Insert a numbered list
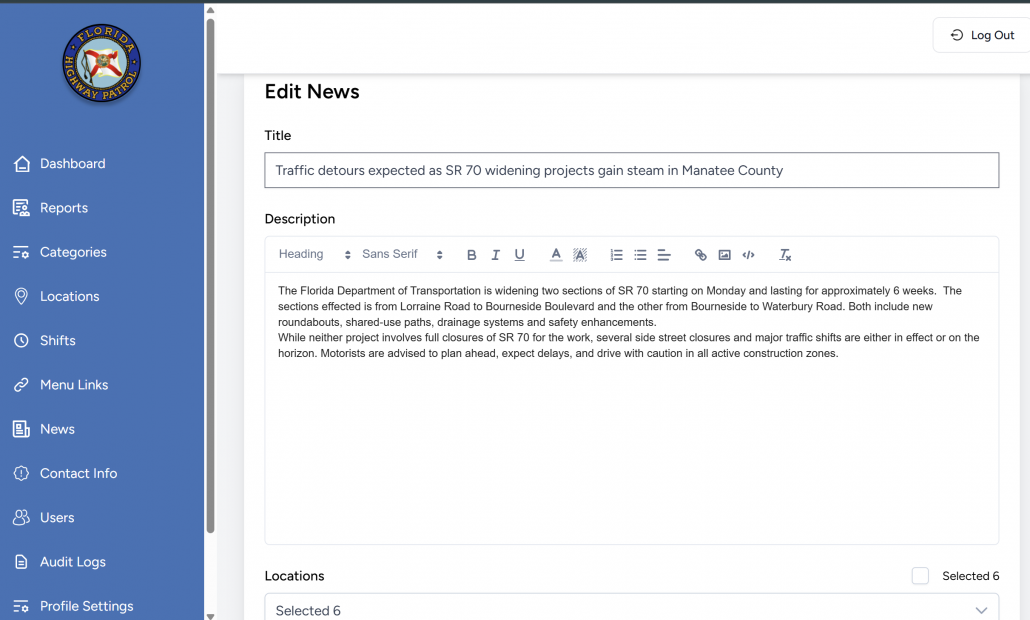This screenshot has height=620, width=1030. (616, 255)
